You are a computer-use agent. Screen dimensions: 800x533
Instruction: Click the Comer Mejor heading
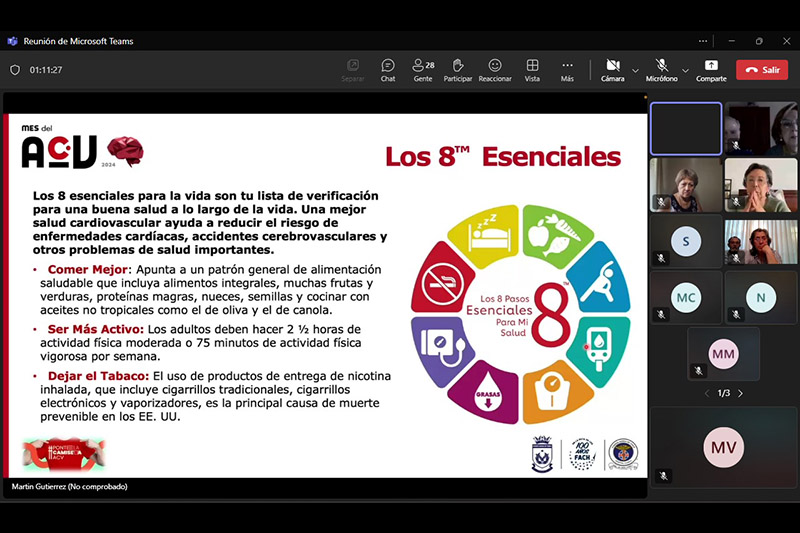click(x=90, y=269)
